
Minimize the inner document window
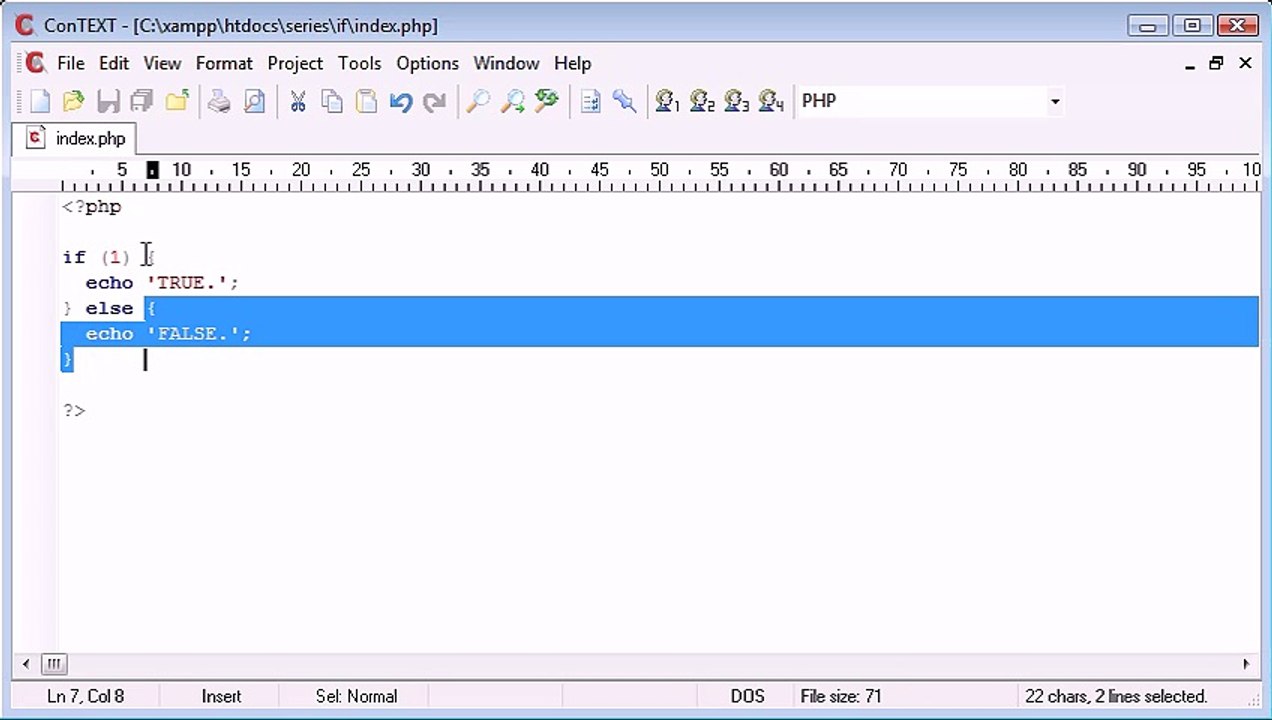point(1190,63)
